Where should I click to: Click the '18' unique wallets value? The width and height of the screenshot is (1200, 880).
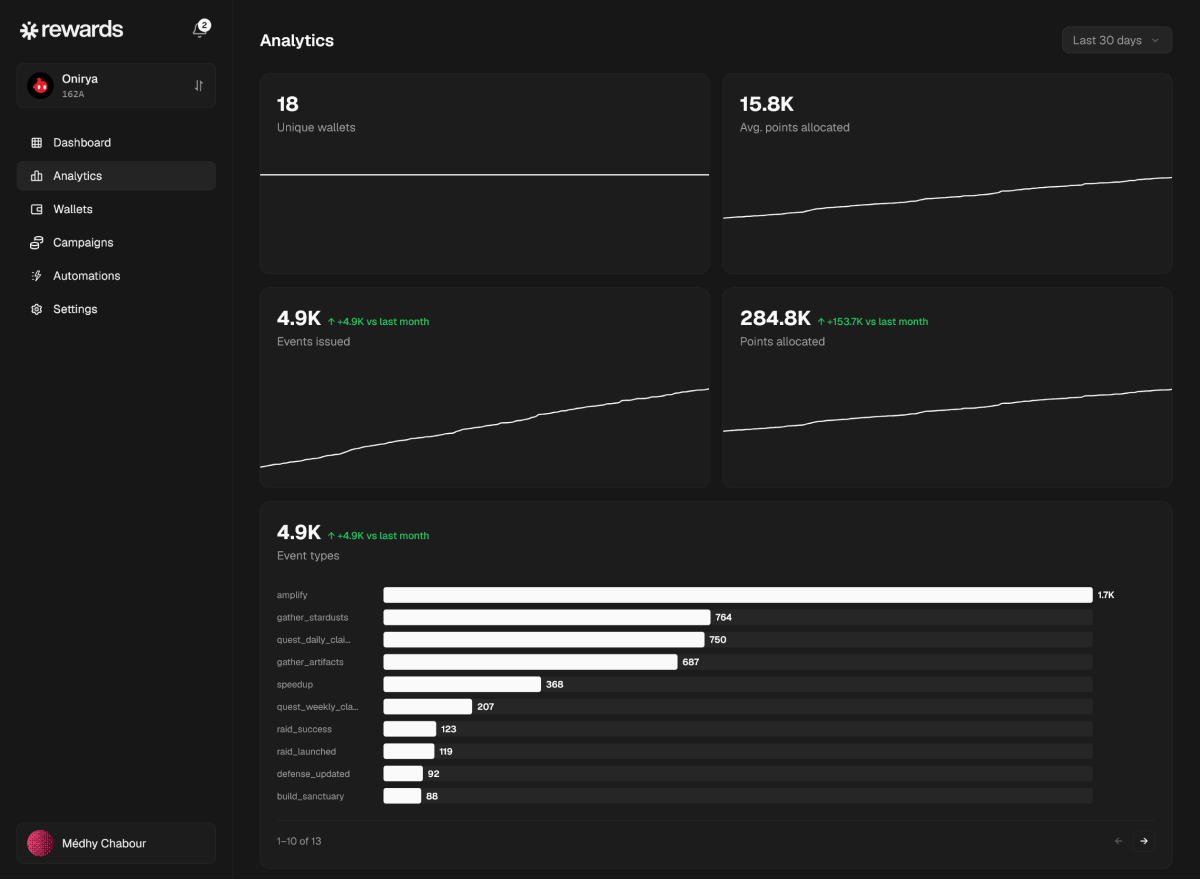click(288, 104)
